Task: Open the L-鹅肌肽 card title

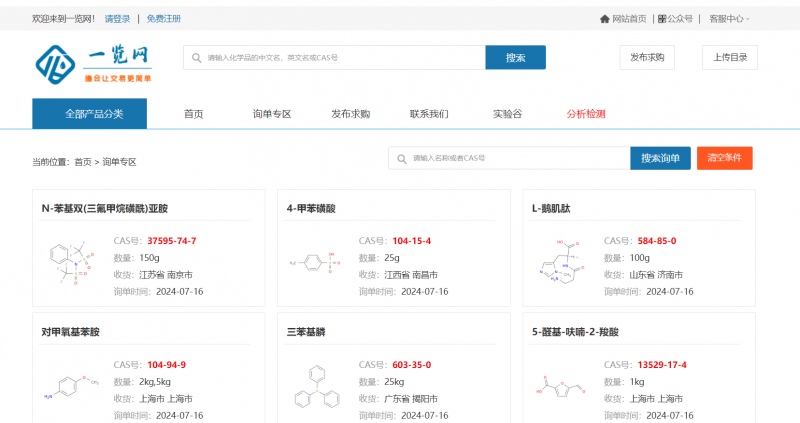Action: point(551,209)
